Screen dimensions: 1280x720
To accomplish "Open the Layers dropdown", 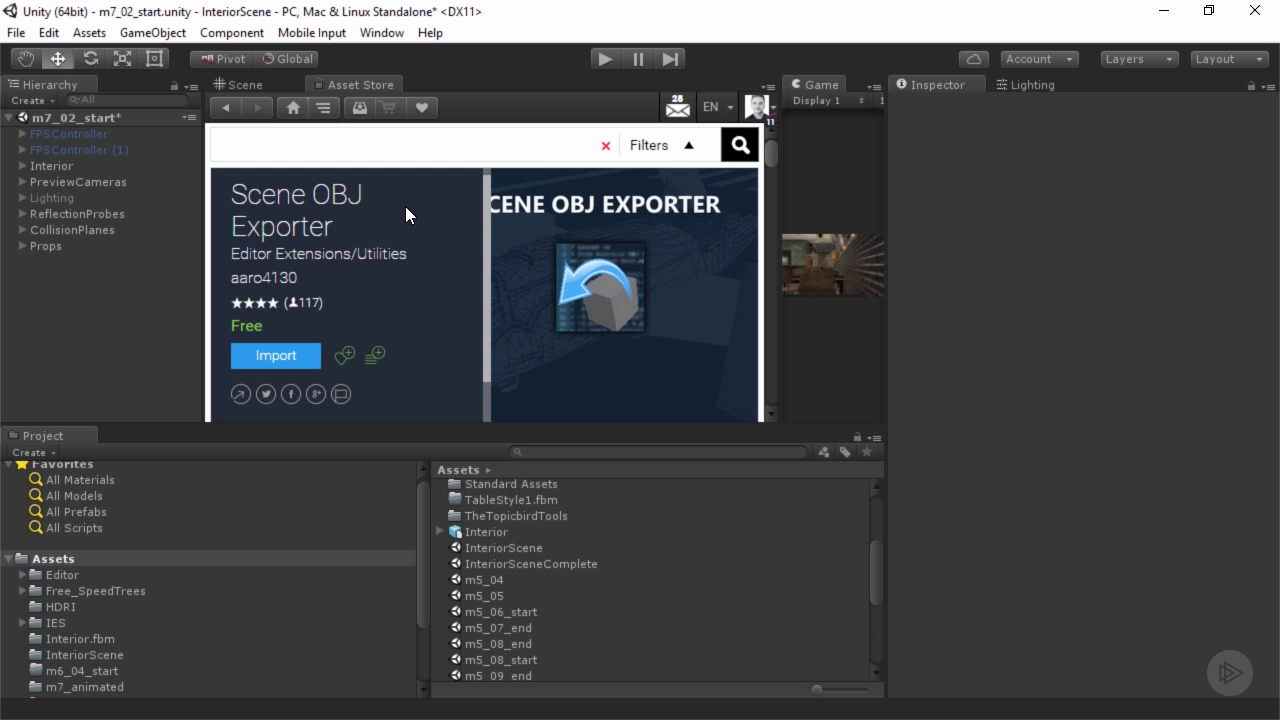I will click(1139, 59).
